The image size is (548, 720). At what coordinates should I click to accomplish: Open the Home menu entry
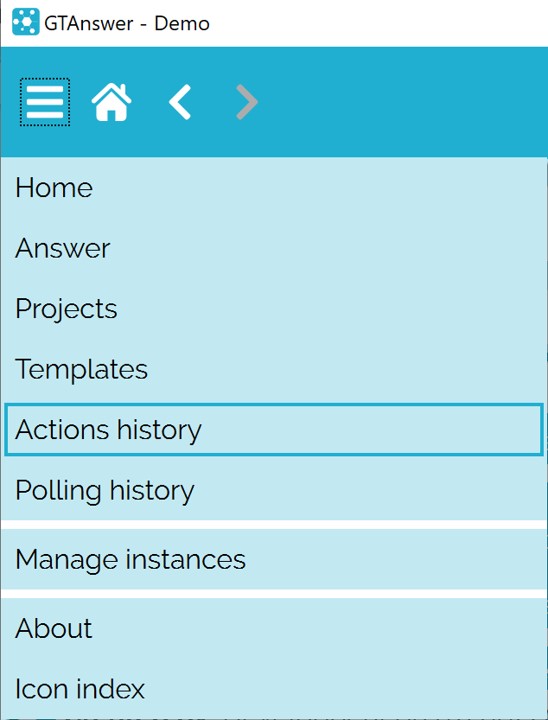coord(274,188)
